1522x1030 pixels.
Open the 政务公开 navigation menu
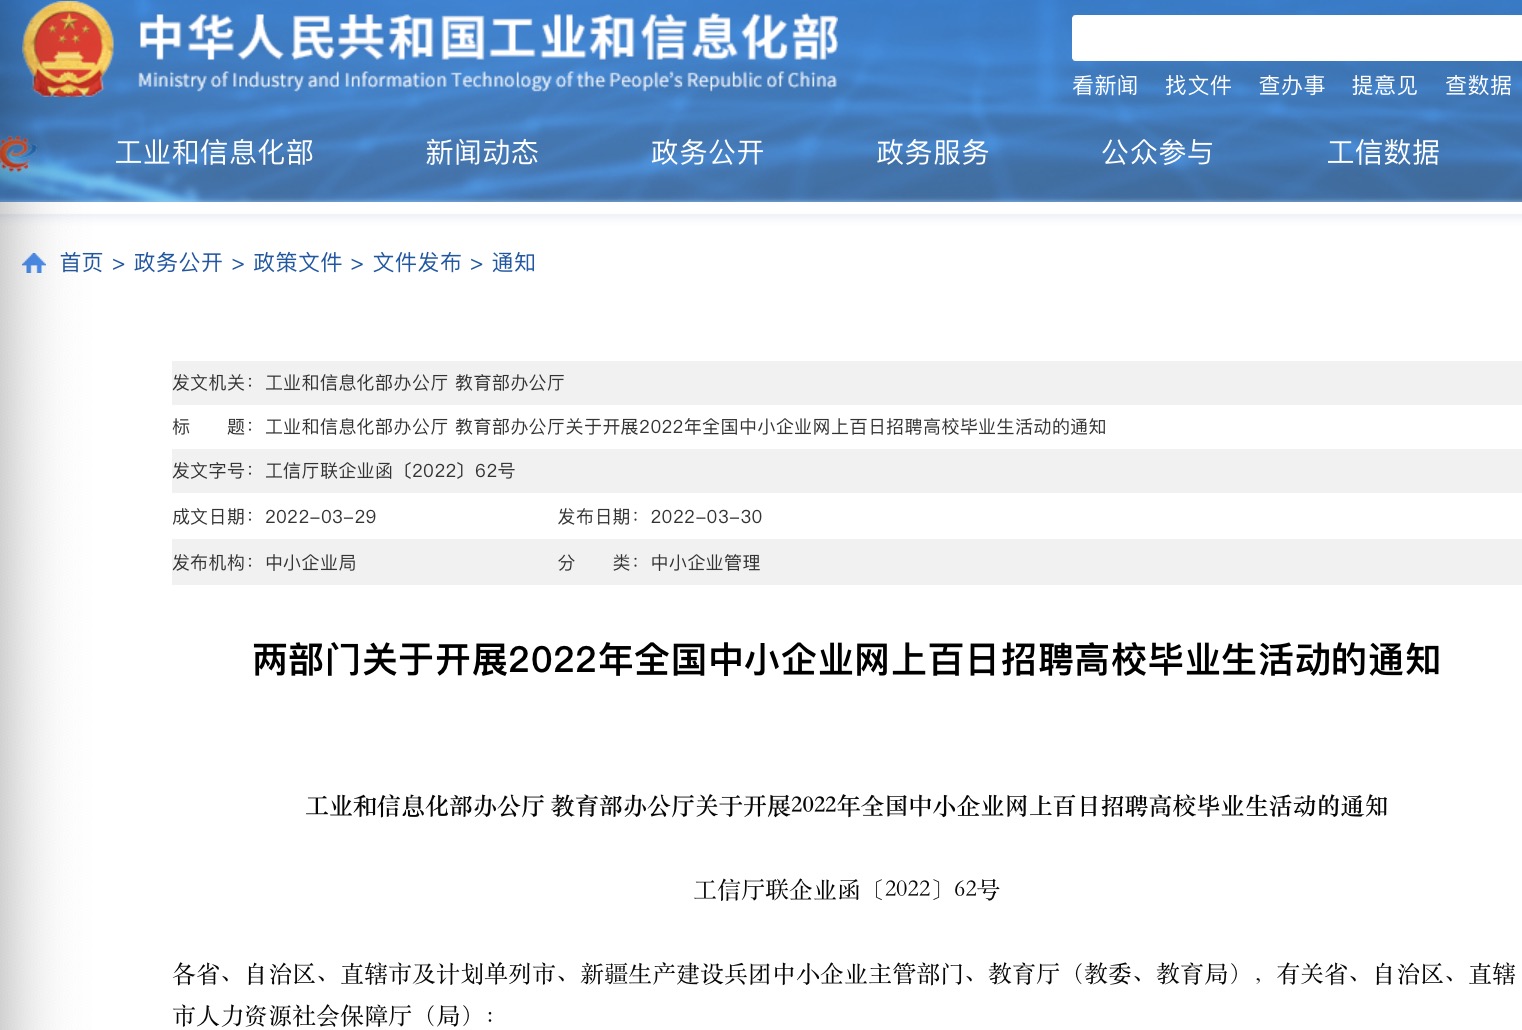(x=707, y=152)
